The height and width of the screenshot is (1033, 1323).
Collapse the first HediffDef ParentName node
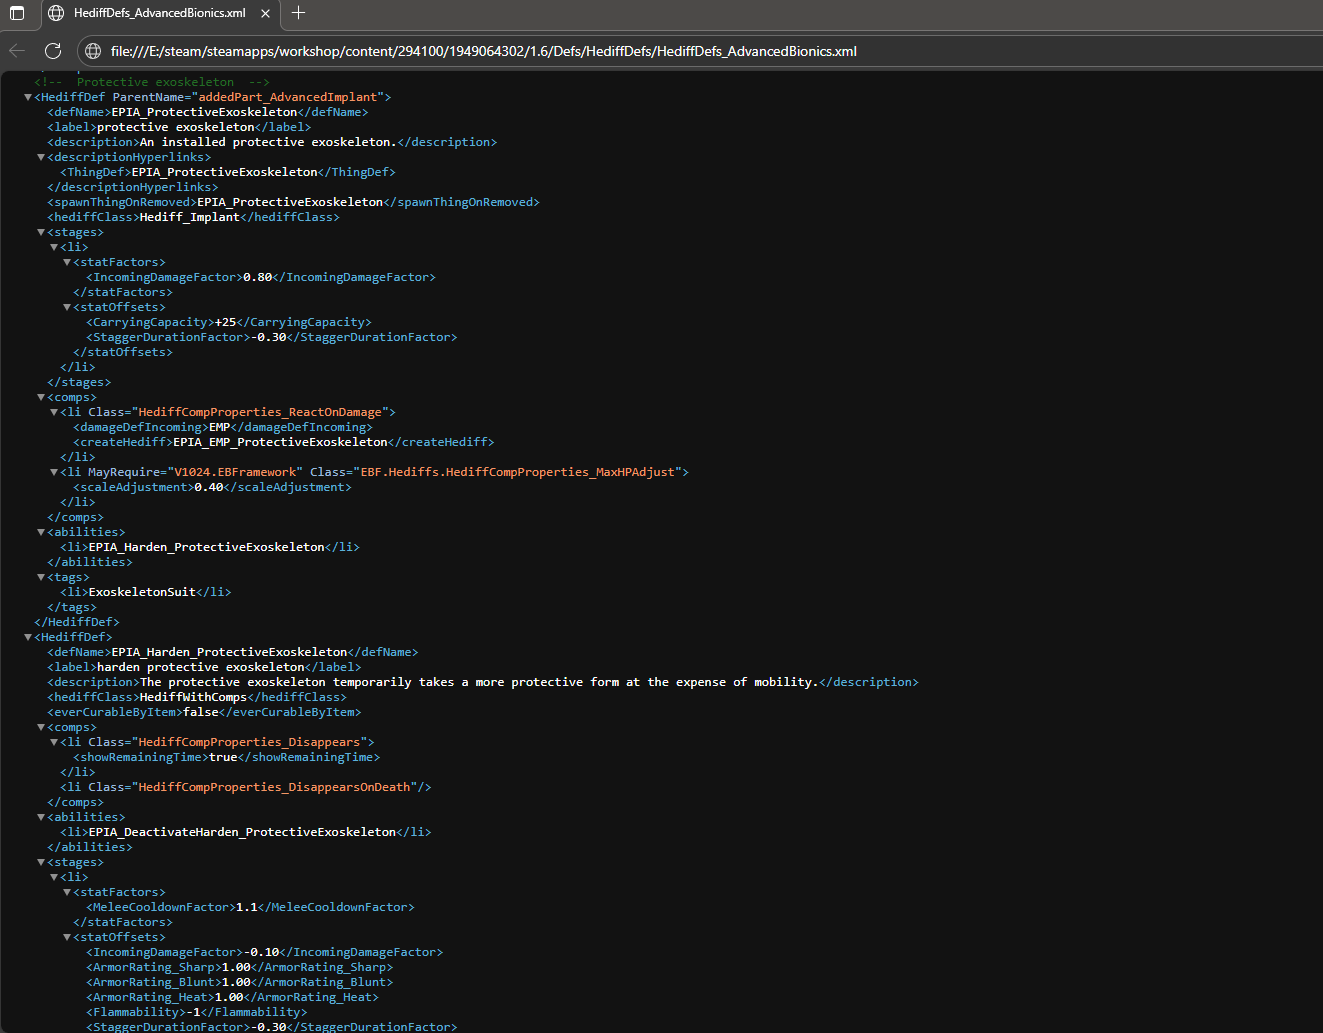pos(28,97)
